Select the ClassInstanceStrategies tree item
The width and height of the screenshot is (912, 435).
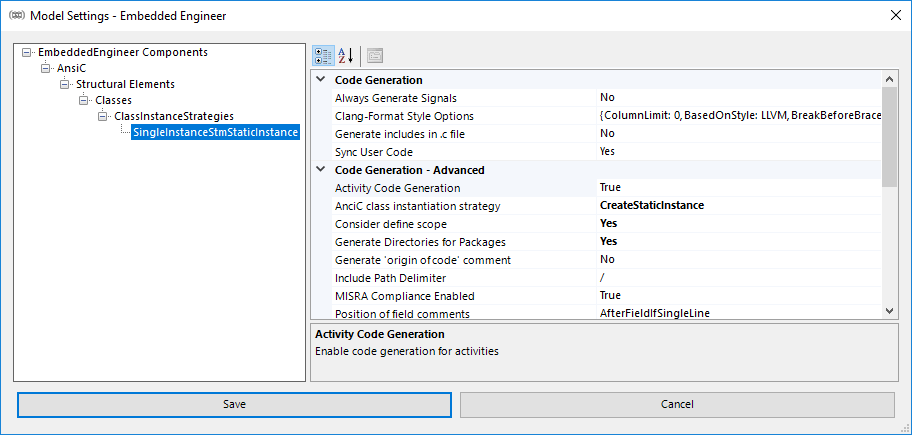174,116
